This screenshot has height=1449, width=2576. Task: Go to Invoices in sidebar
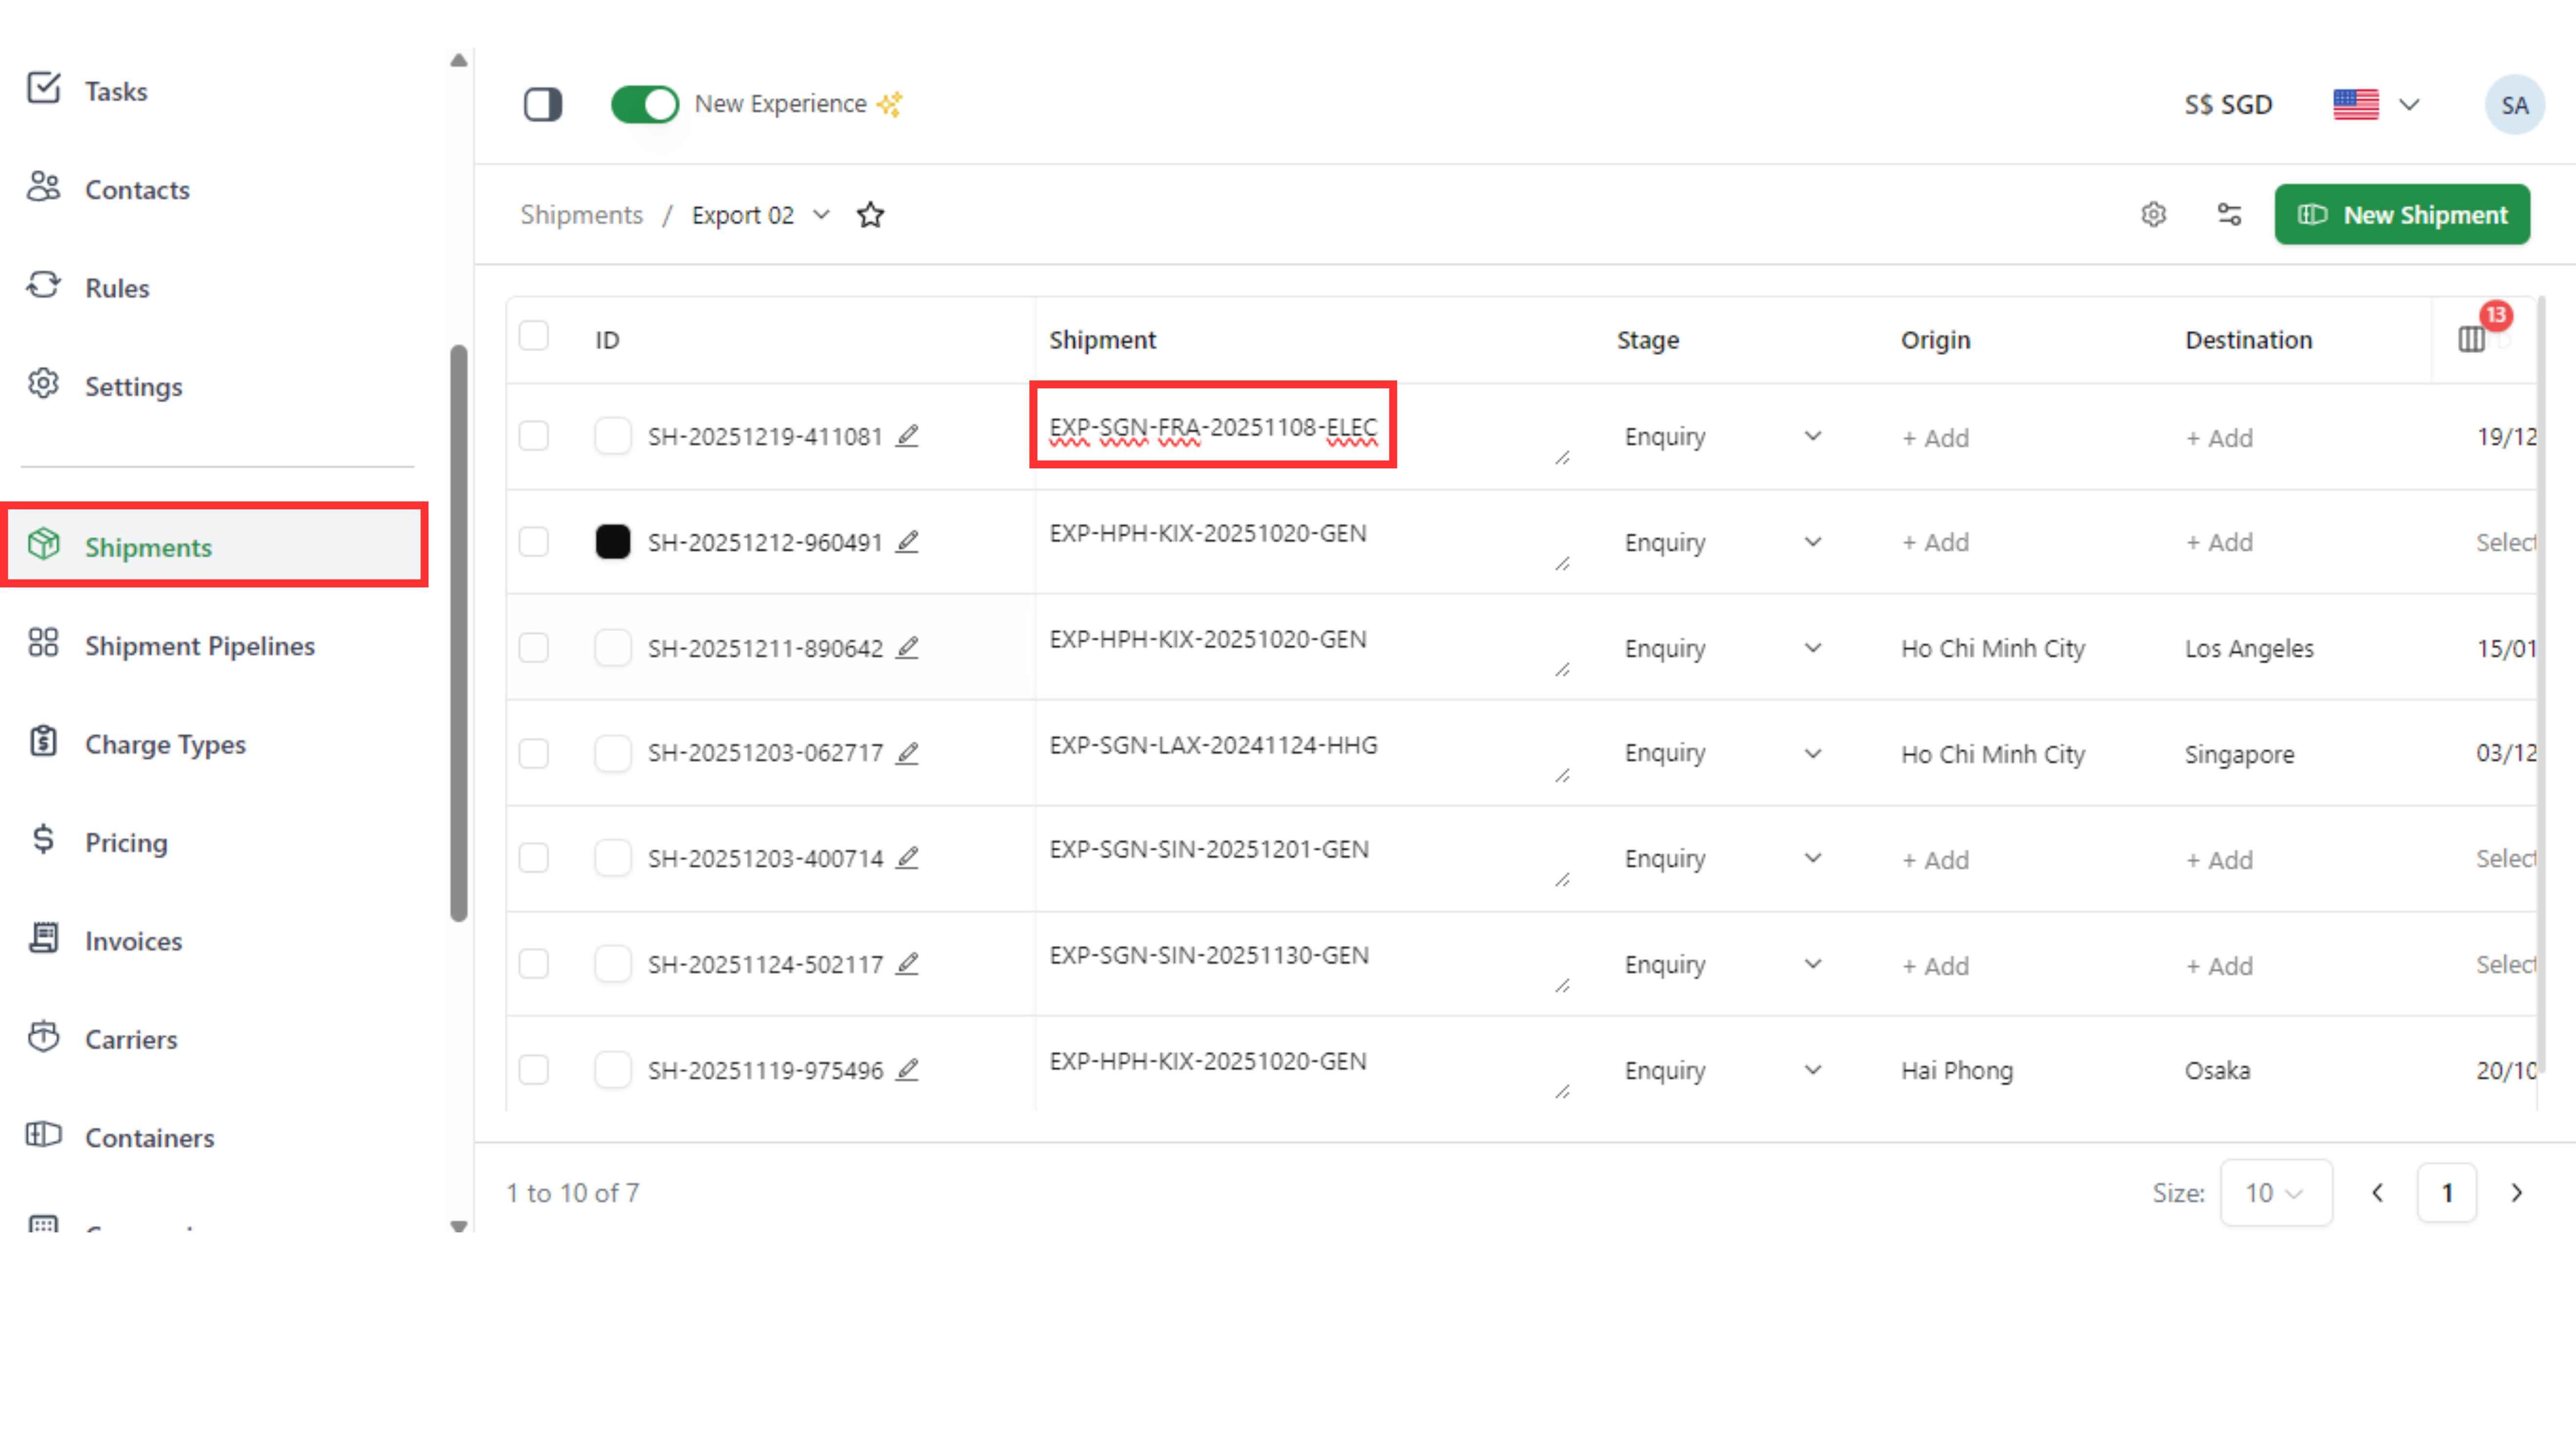click(133, 941)
